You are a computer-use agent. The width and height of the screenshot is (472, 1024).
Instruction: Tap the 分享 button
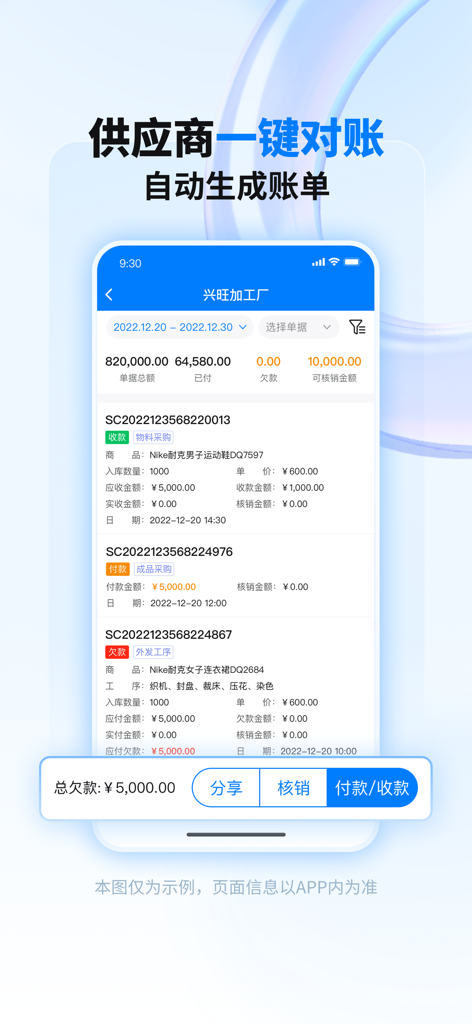click(226, 788)
